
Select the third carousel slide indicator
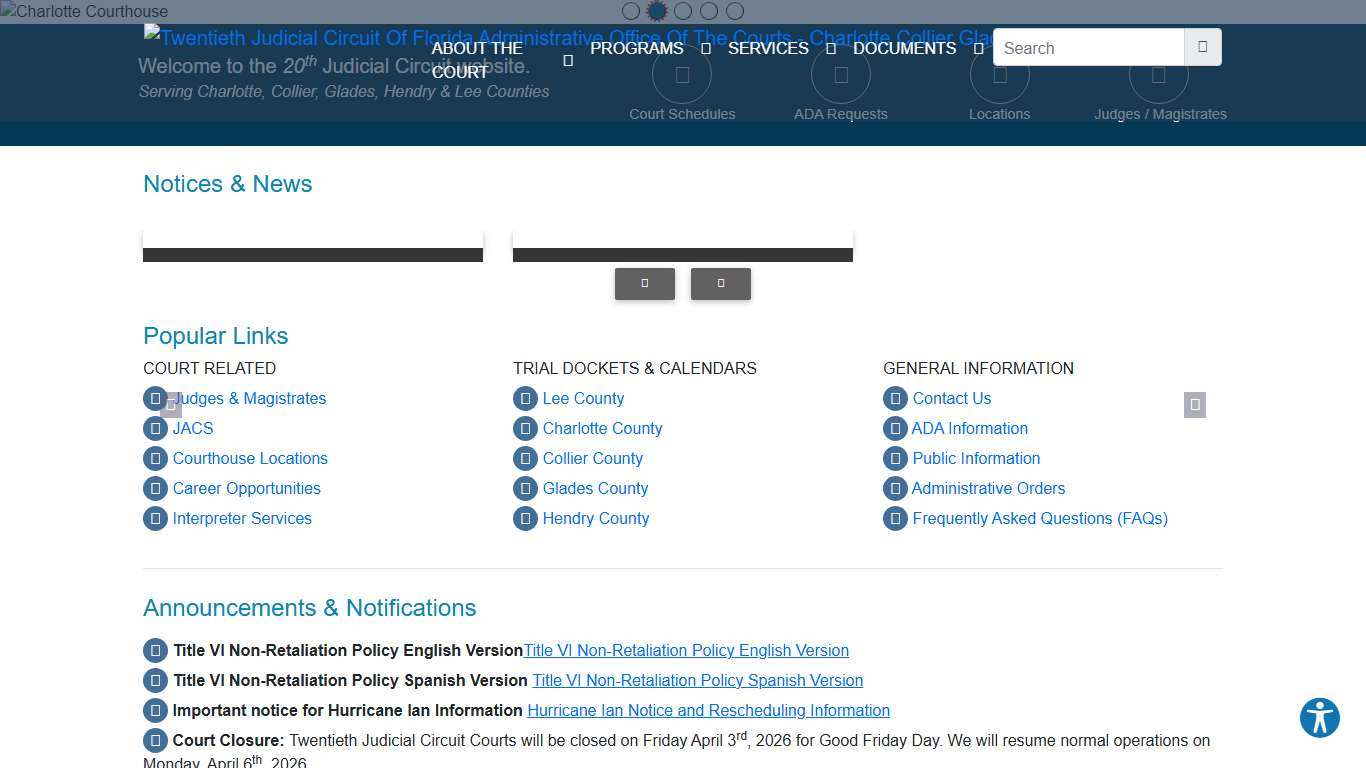(x=683, y=11)
